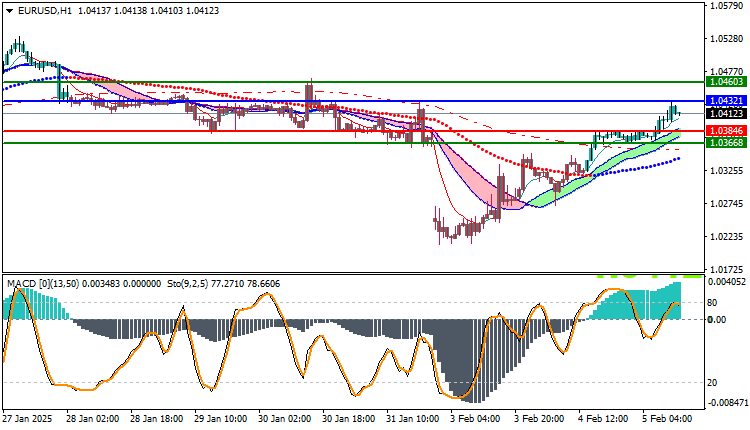Select the 5 Feb 04:00 time axis label

[667, 419]
